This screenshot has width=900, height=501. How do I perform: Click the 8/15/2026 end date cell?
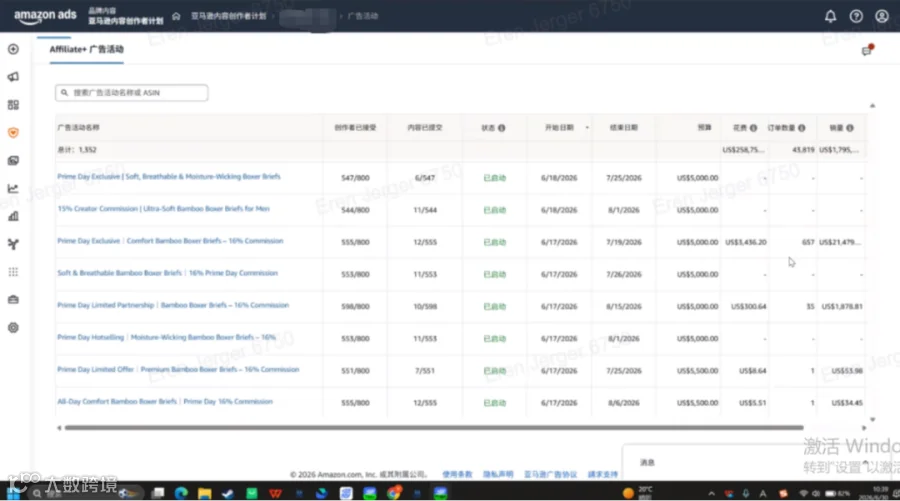(623, 306)
